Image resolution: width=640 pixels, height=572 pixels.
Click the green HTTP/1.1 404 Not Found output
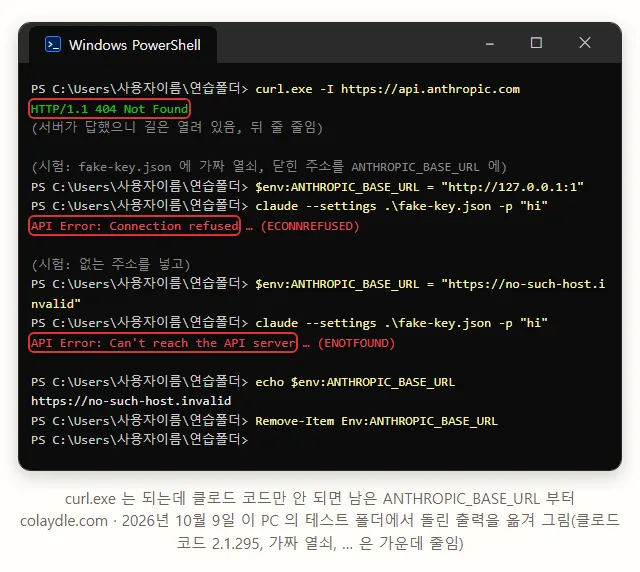pos(109,109)
